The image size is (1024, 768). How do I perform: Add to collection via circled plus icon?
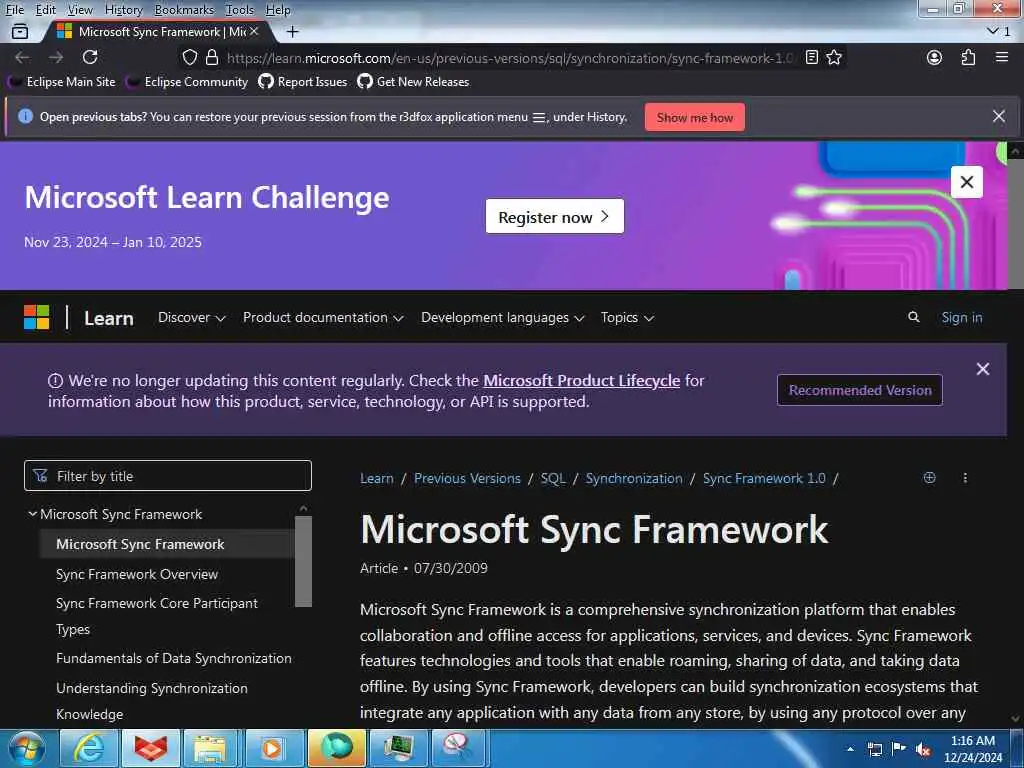(x=929, y=477)
